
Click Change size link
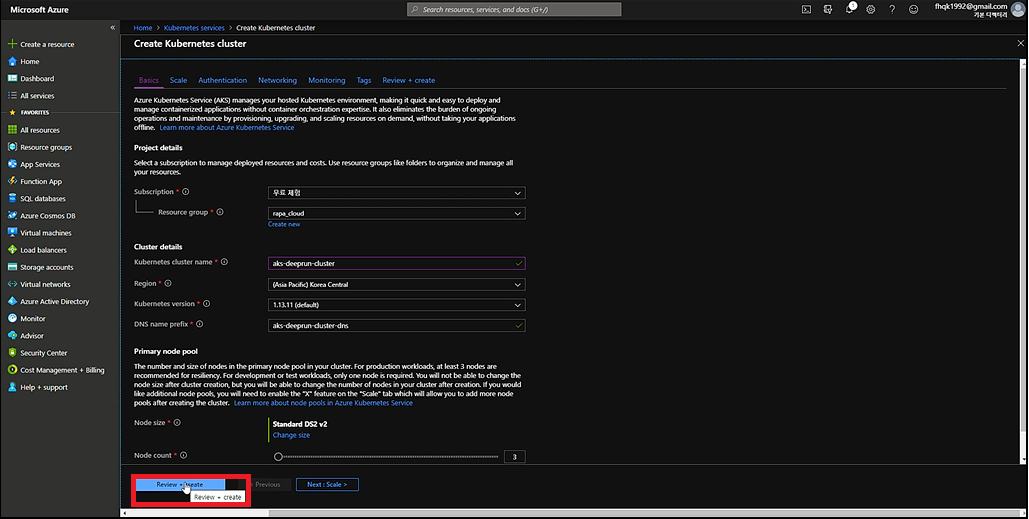291,435
